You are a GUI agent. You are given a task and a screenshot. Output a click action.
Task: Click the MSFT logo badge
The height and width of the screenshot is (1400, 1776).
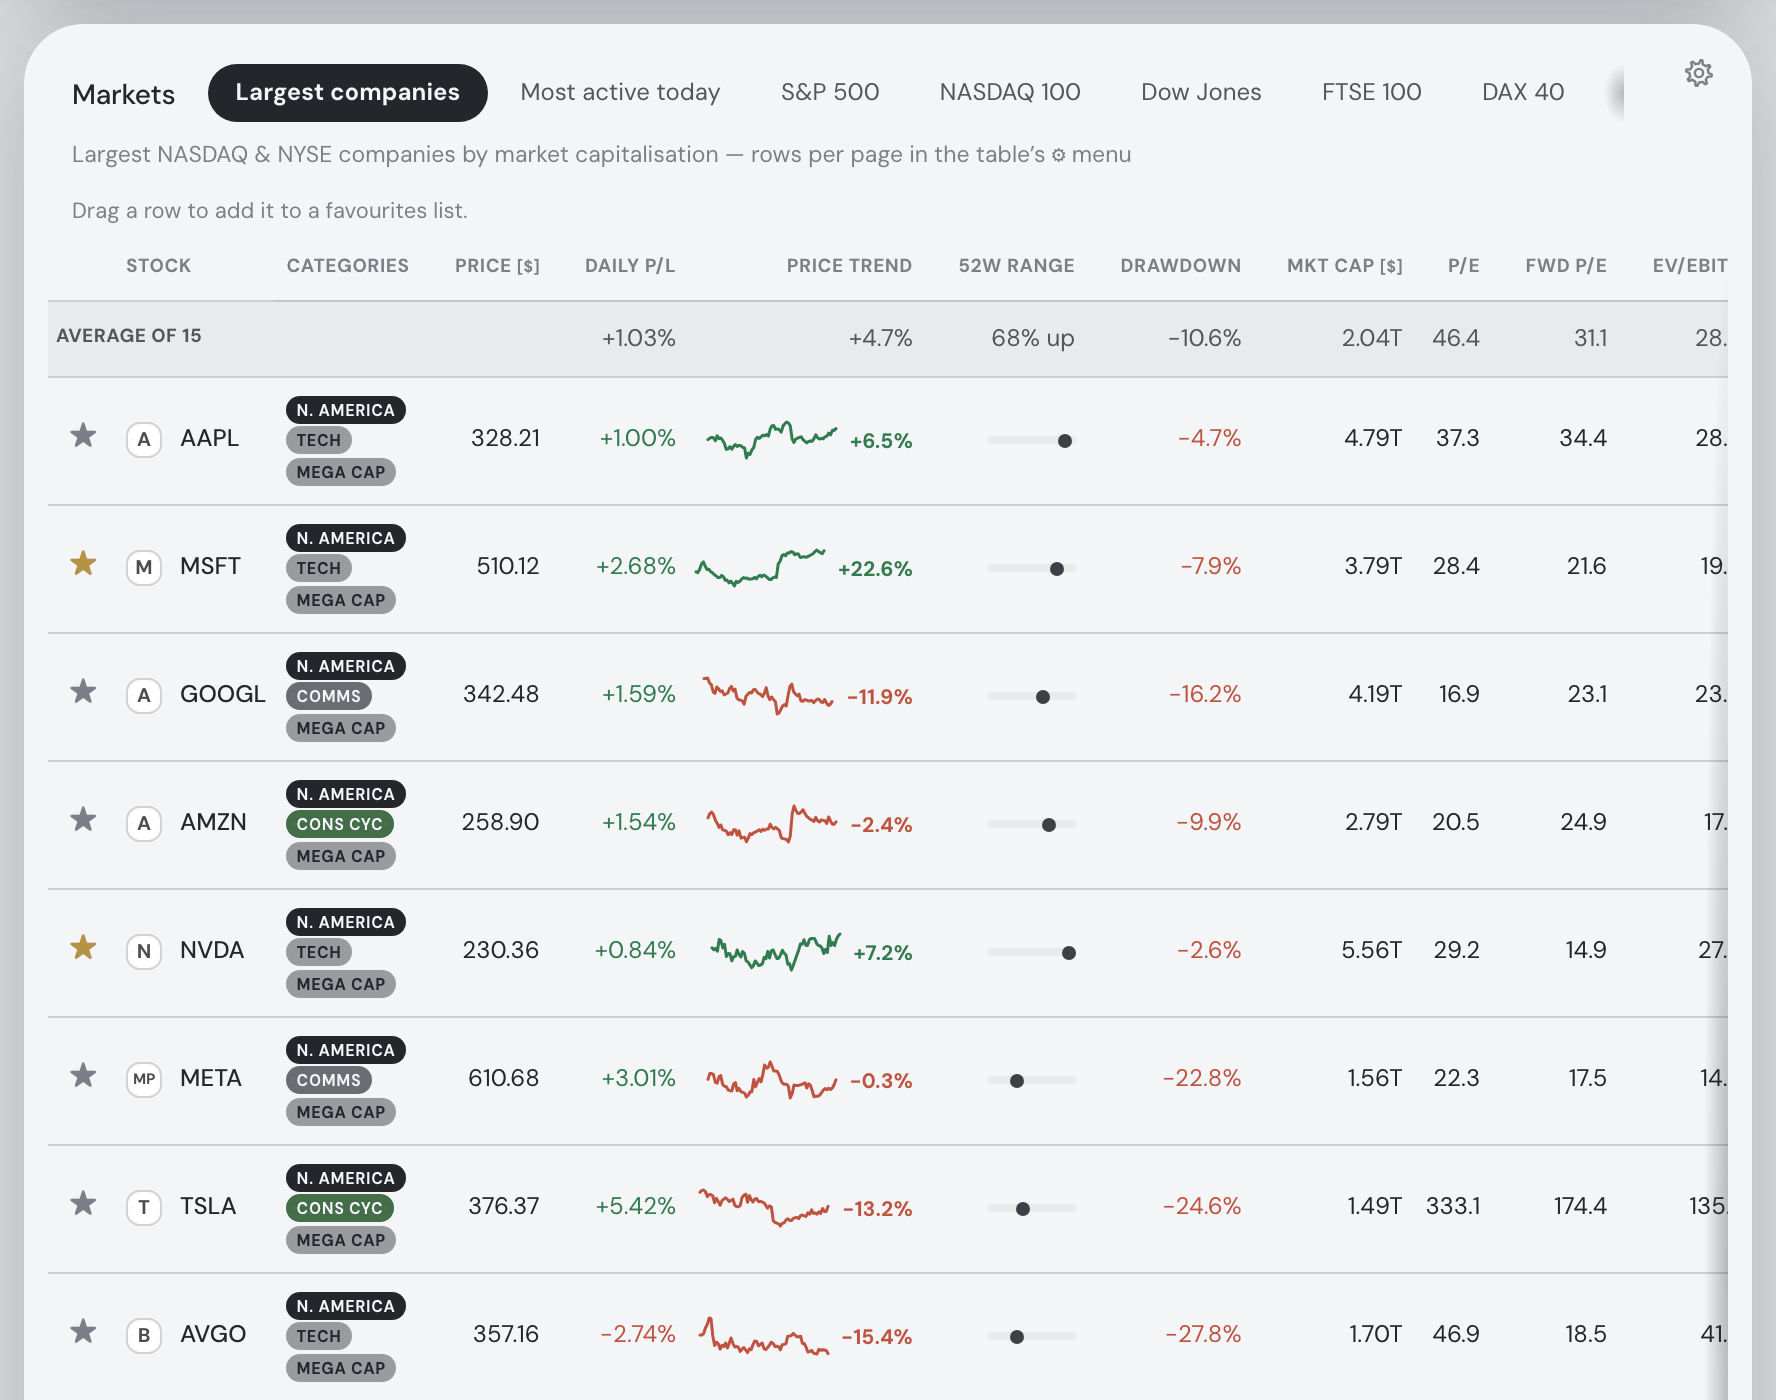click(144, 567)
